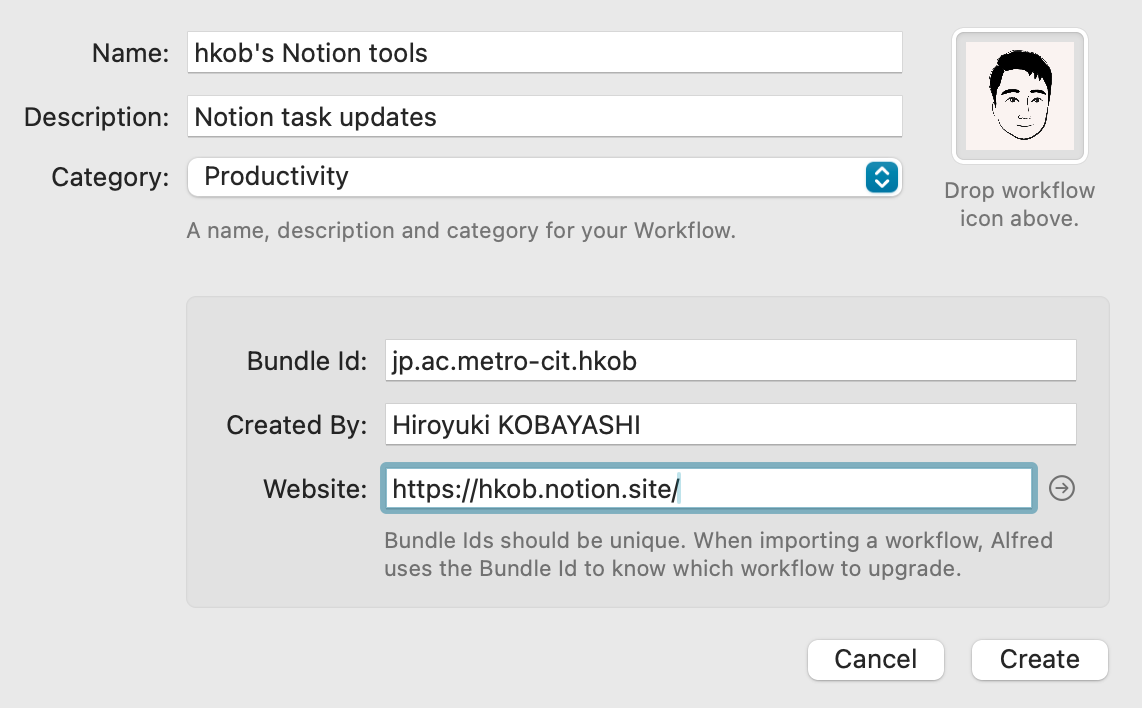Click the "Description:" label
1142x708 pixels.
97,117
